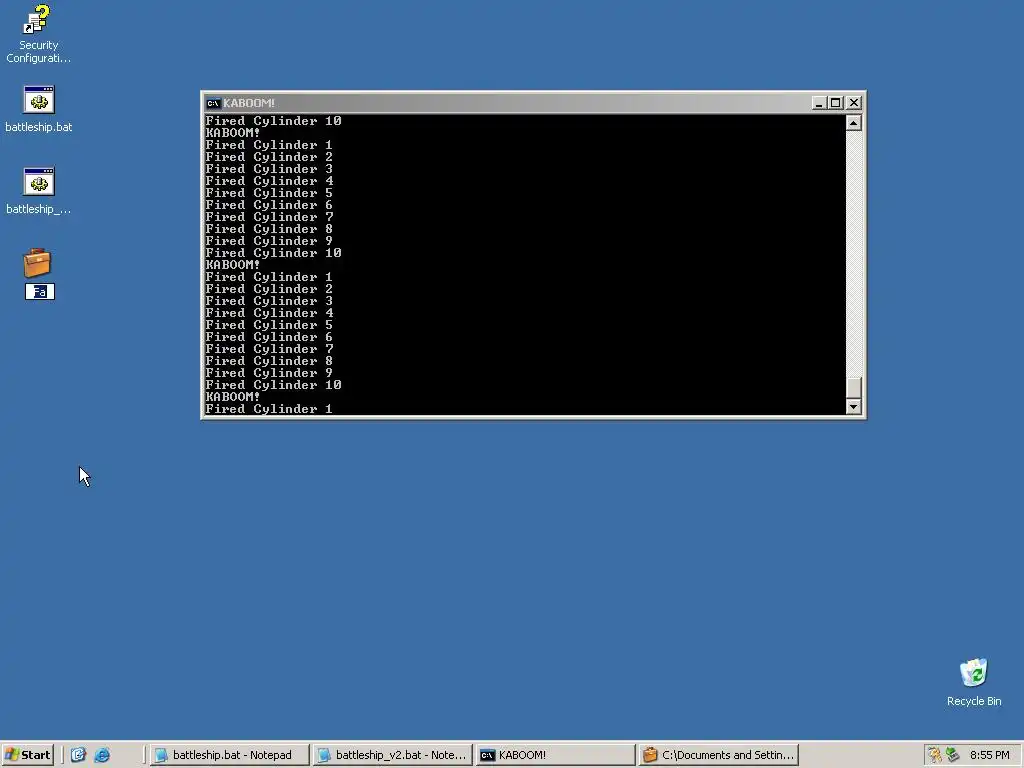Click the console scrollbar down arrow
The width and height of the screenshot is (1024, 768).
(x=854, y=406)
